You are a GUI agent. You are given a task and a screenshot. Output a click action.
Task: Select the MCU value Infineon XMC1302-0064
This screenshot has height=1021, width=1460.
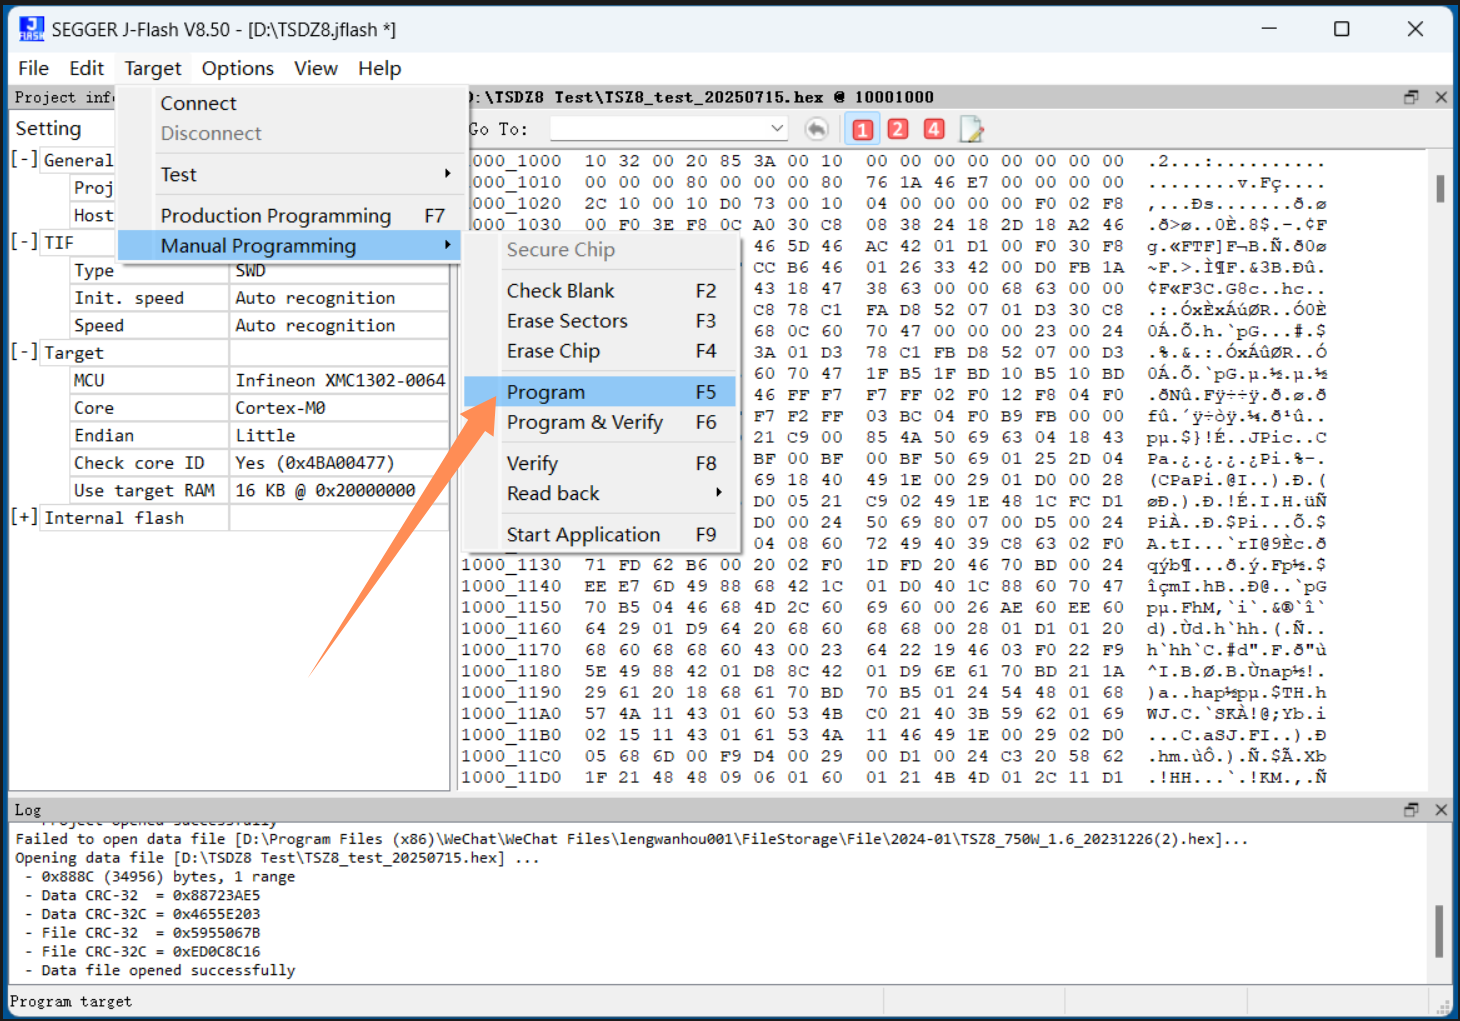pyautogui.click(x=340, y=380)
